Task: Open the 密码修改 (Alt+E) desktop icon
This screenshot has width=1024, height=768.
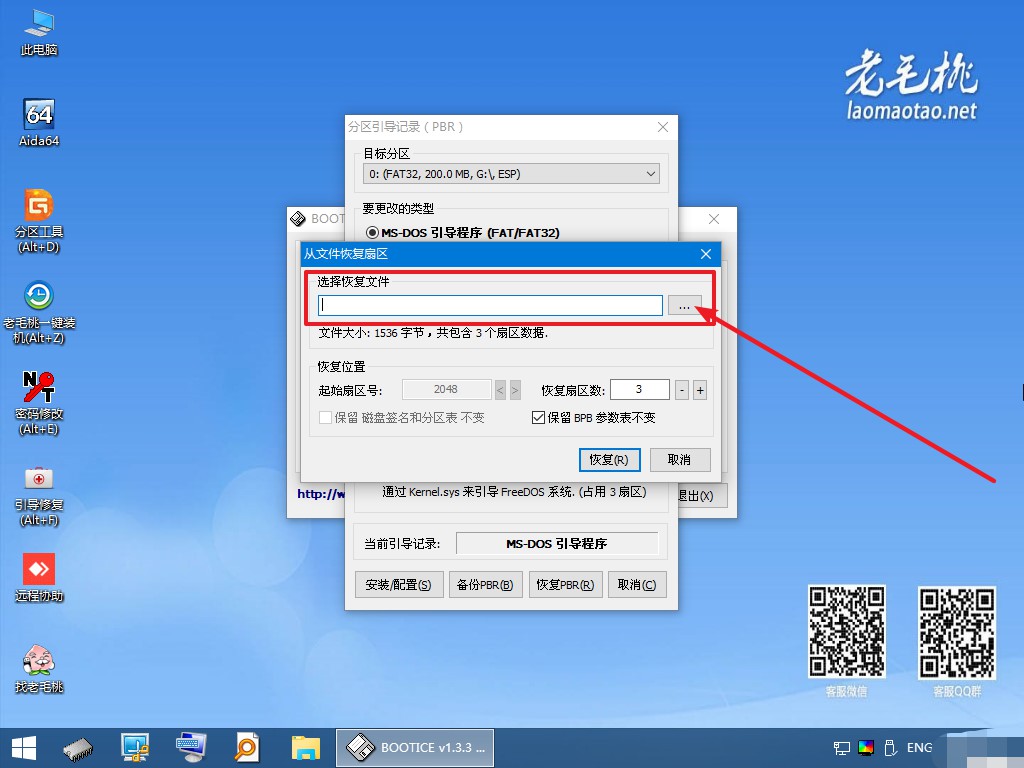Action: tap(39, 403)
